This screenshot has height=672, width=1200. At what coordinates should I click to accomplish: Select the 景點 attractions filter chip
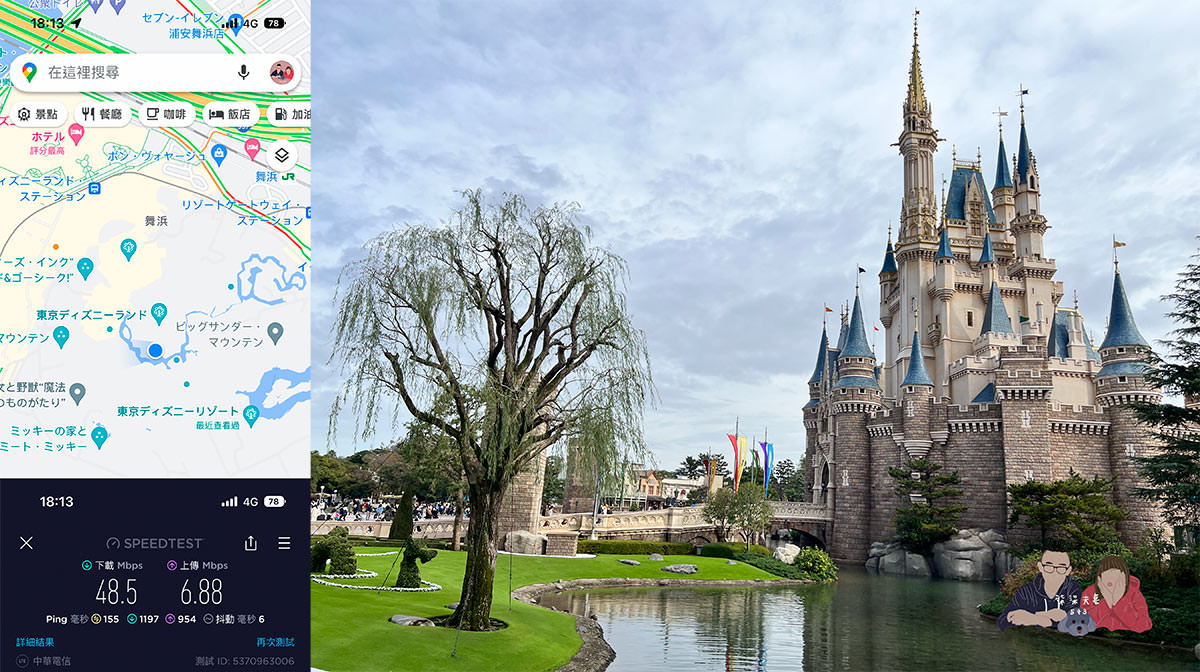39,114
